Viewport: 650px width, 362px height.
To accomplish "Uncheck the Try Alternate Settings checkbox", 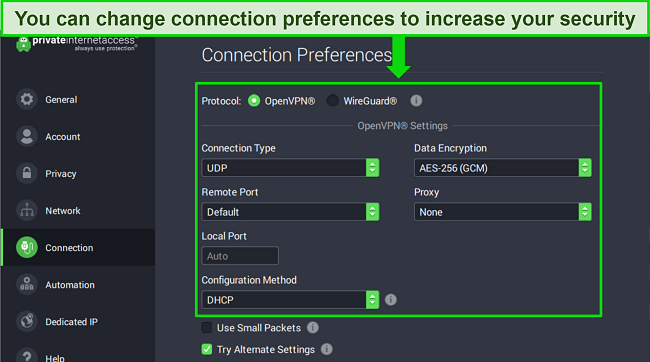I will pos(206,349).
